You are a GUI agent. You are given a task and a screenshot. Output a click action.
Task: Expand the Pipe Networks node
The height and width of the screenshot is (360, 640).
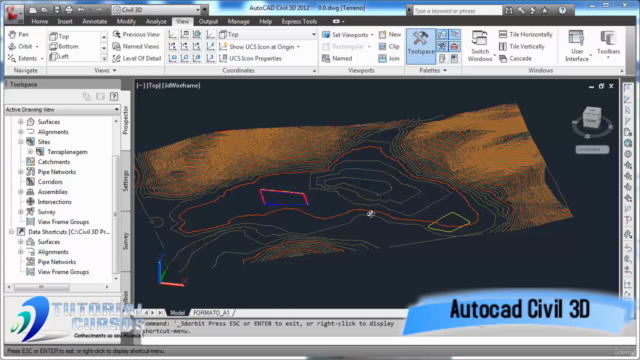(20, 172)
